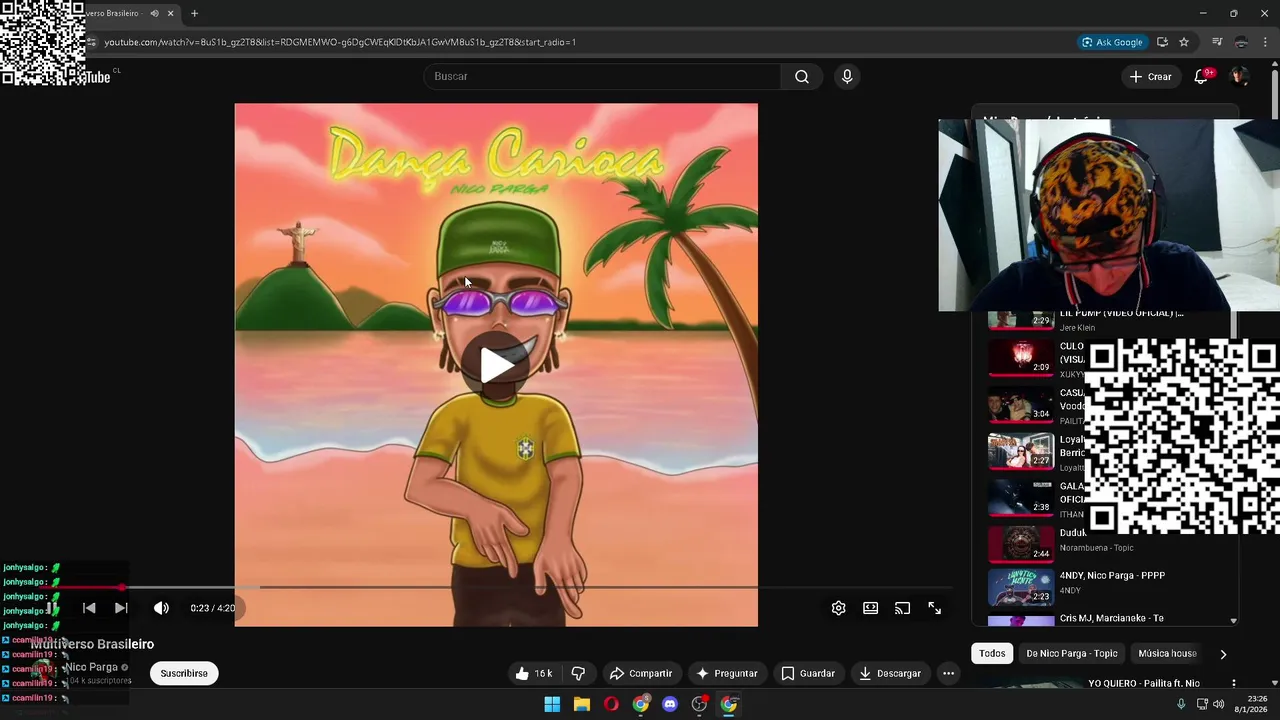
Task: Open the Windows Start menu
Action: (x=552, y=704)
